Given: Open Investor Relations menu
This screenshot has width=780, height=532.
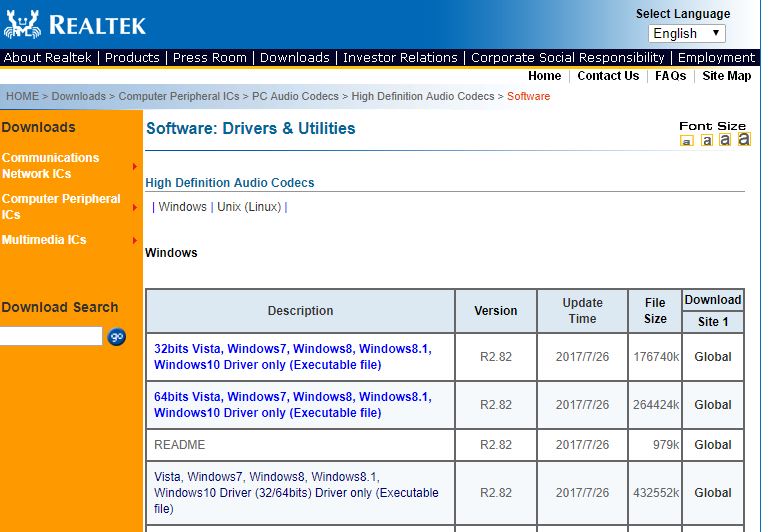Looking at the screenshot, I should coord(400,57).
